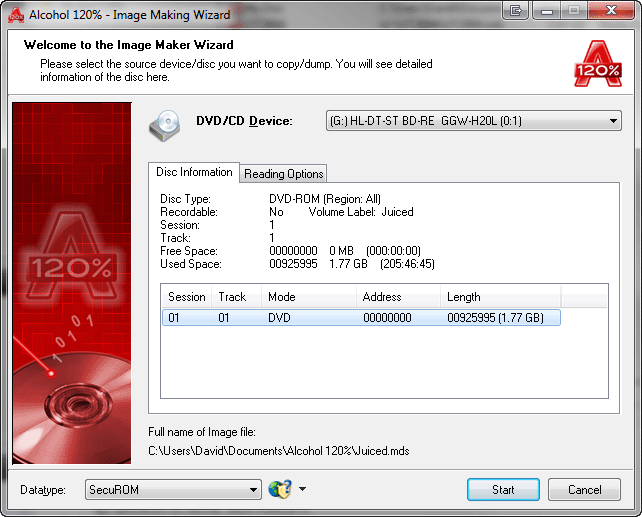Open the Datatype SecuROM dropdown
Viewport: 642px width, 517px height.
tap(173, 490)
